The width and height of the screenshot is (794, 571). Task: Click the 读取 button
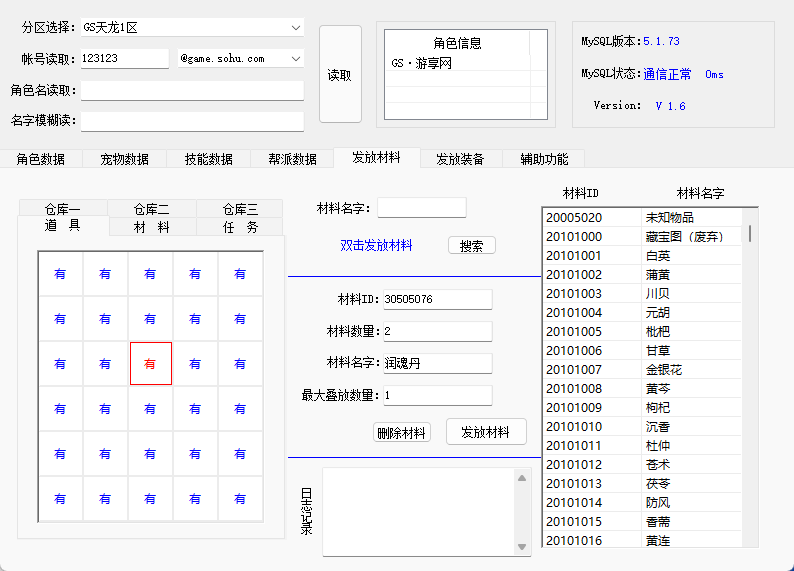[x=340, y=75]
